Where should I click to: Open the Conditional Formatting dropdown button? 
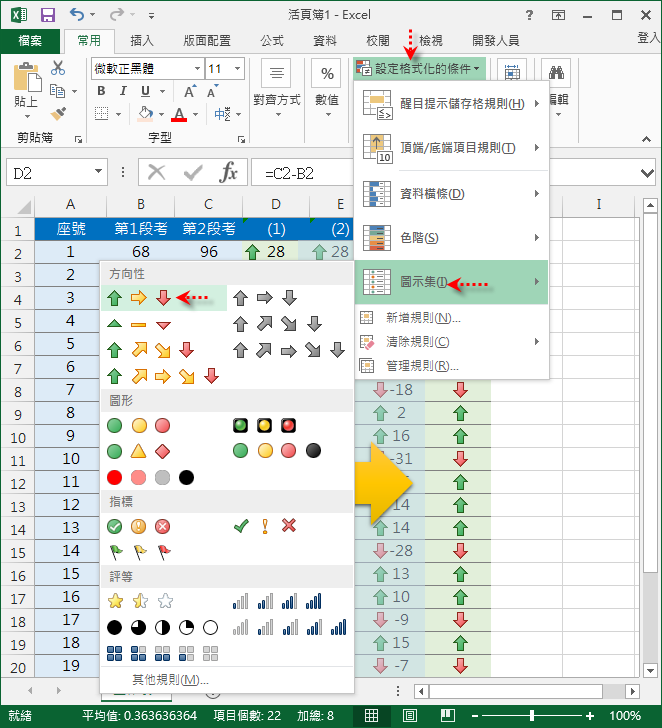coord(419,69)
